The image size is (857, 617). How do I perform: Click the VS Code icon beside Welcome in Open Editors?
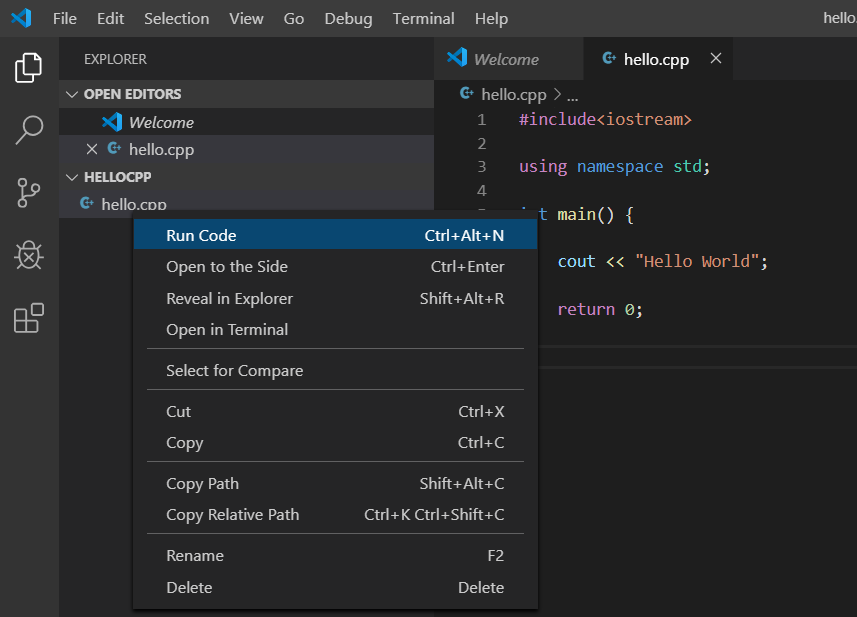point(112,122)
